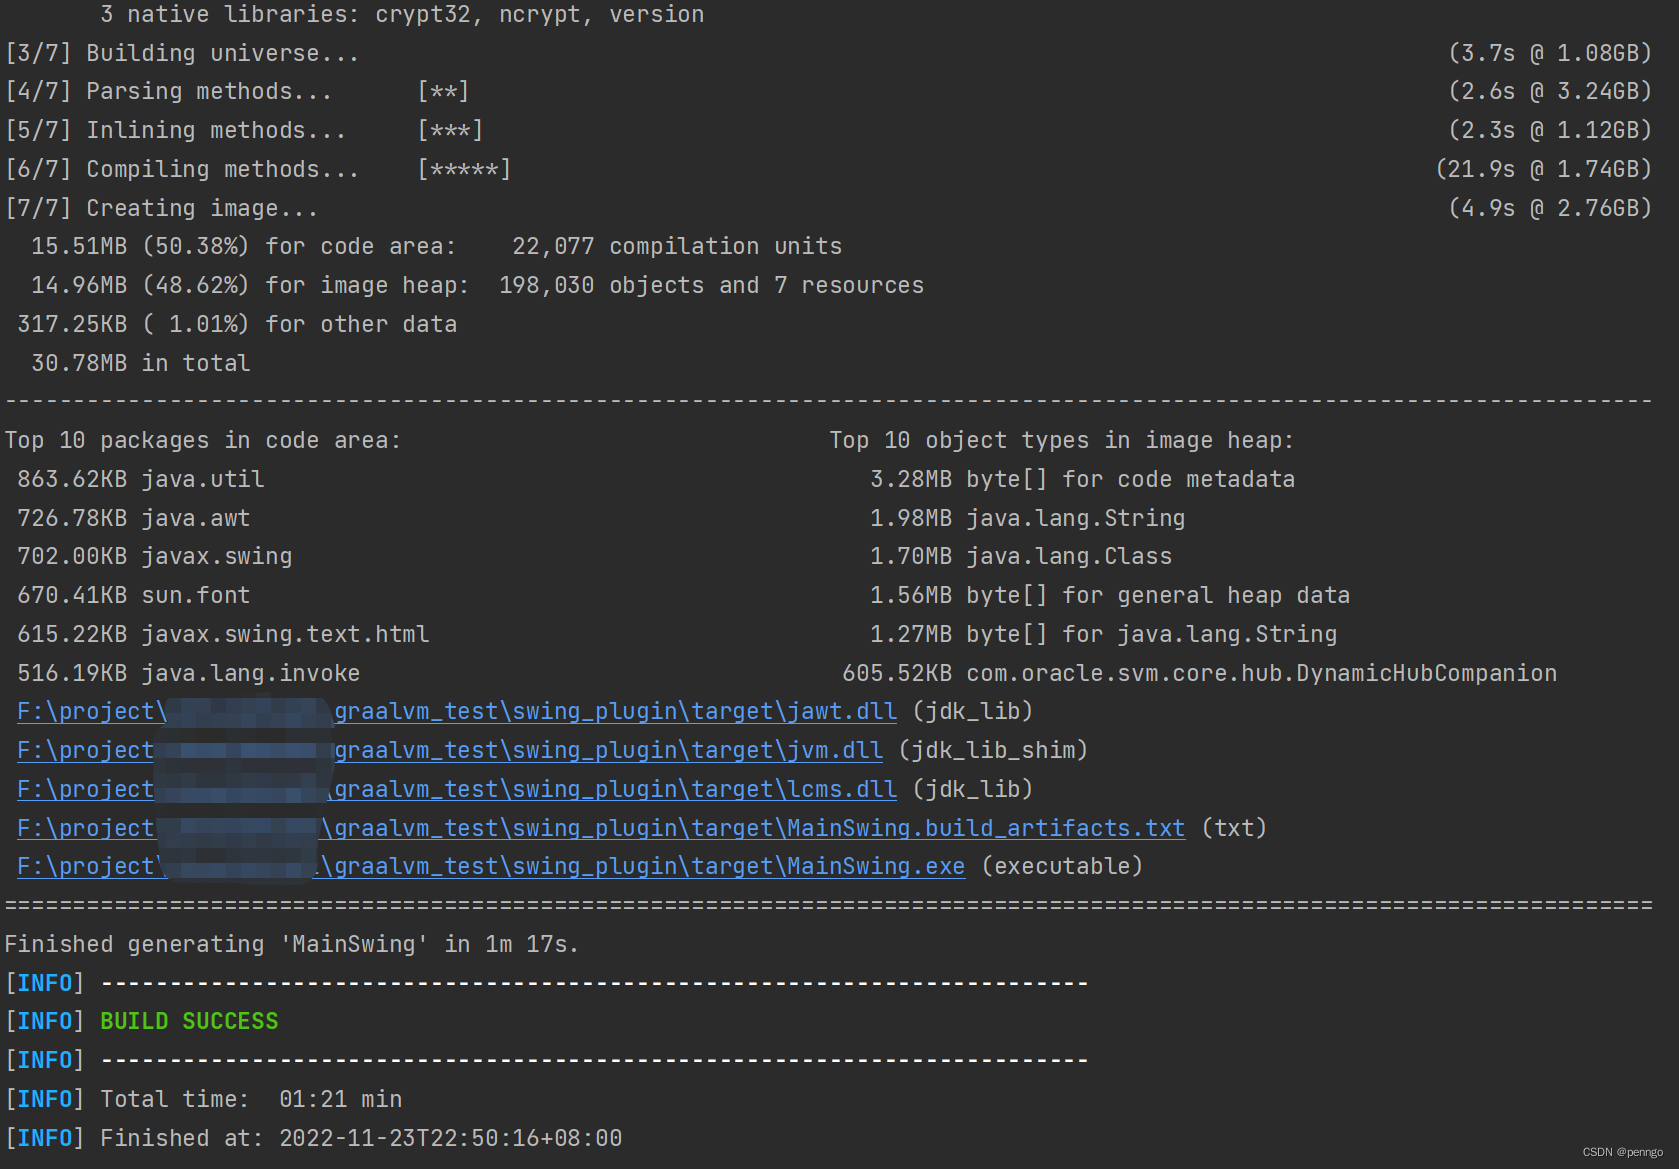Open the MainSwing.build_artifacts.txt path link

click(601, 828)
